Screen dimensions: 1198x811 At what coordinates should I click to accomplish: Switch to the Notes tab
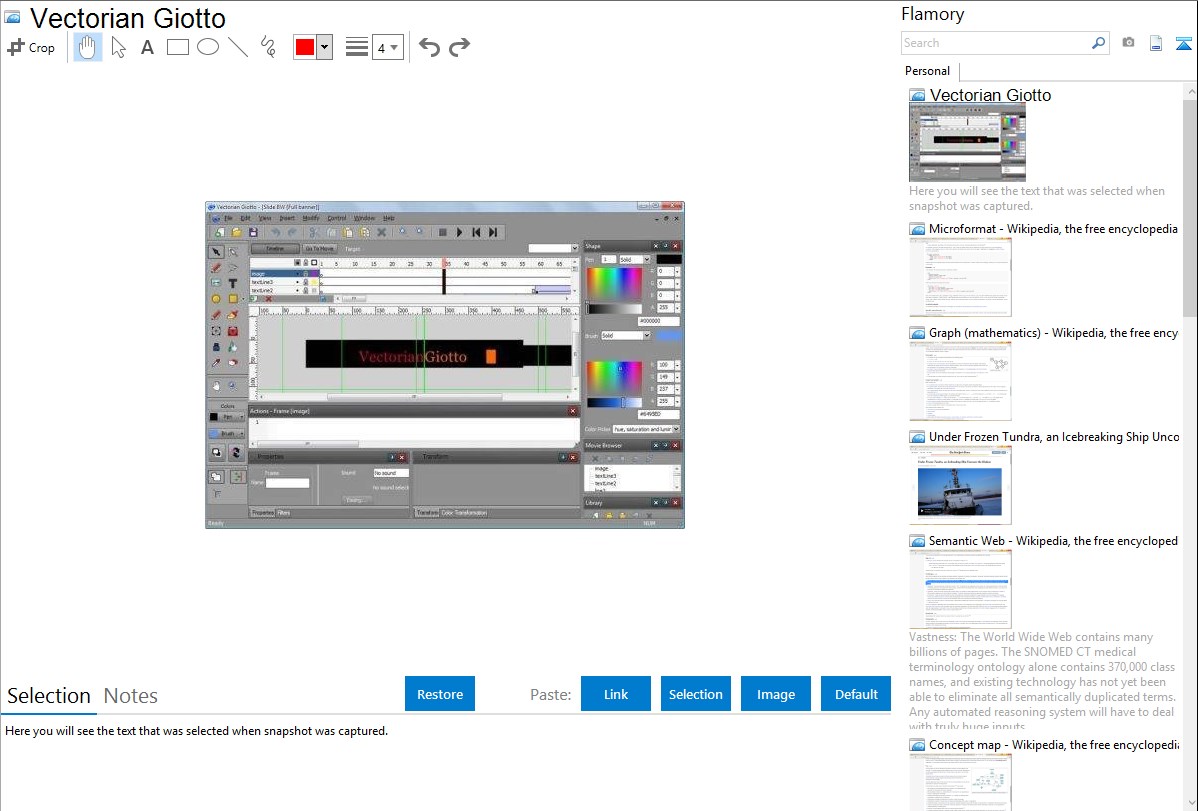point(131,696)
